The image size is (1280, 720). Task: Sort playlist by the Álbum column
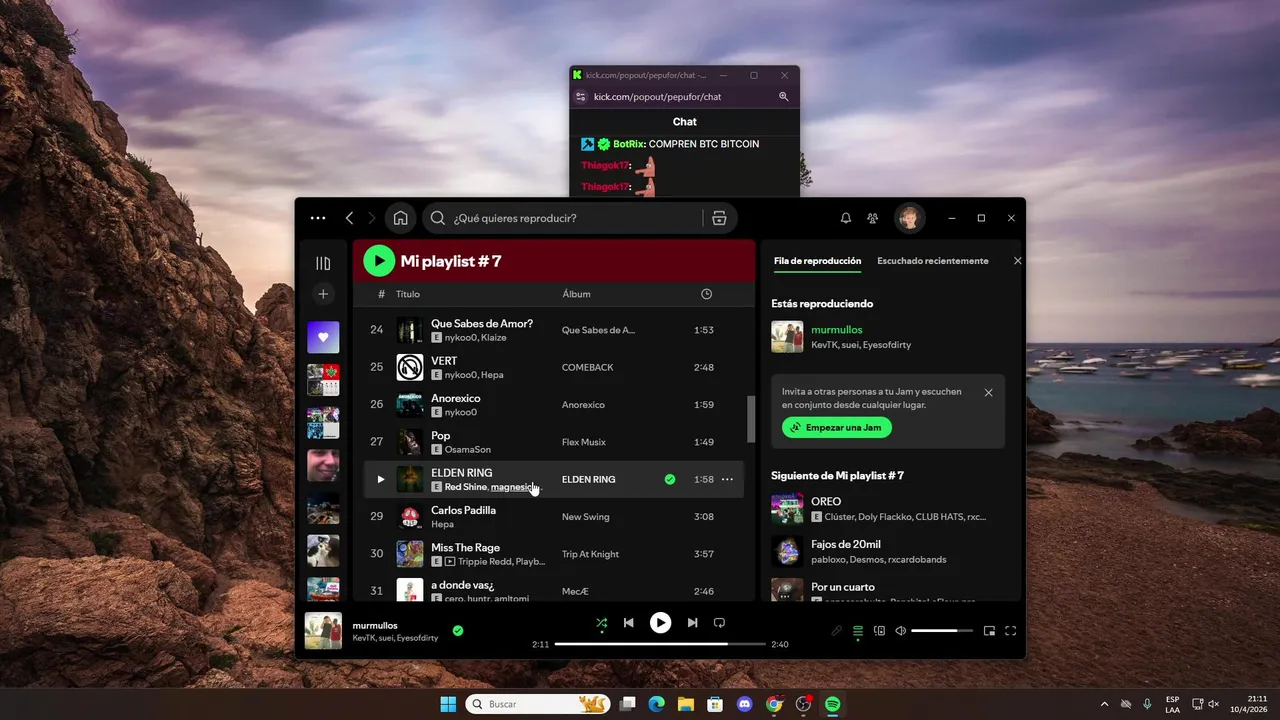coord(576,294)
